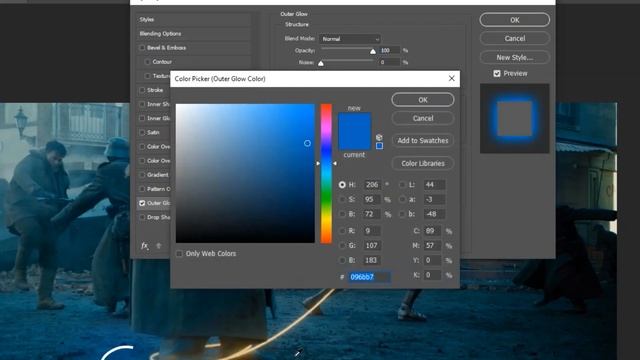This screenshot has height=360, width=640.
Task: Click the color field selection circle
Action: [307, 143]
